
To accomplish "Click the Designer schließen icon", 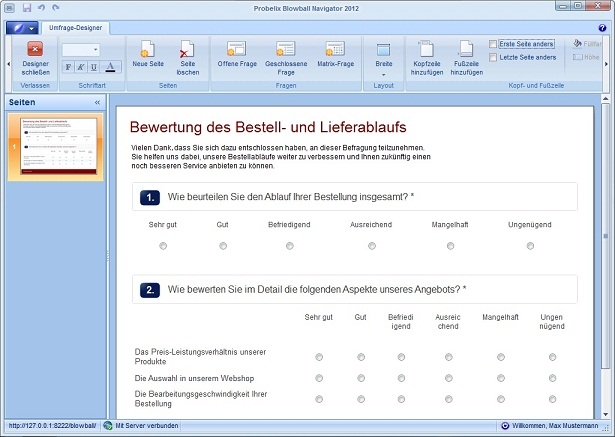I will (35, 48).
